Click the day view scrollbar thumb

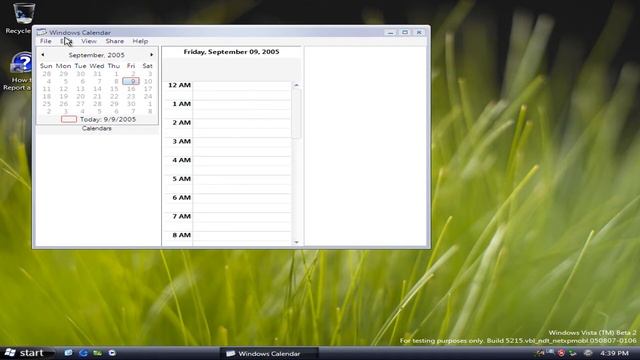tap(296, 113)
